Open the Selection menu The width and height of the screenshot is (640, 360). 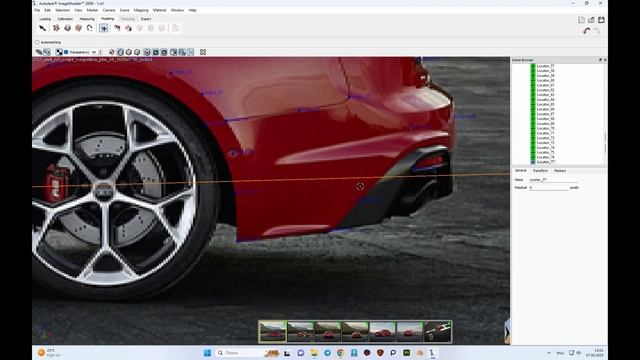[62, 10]
